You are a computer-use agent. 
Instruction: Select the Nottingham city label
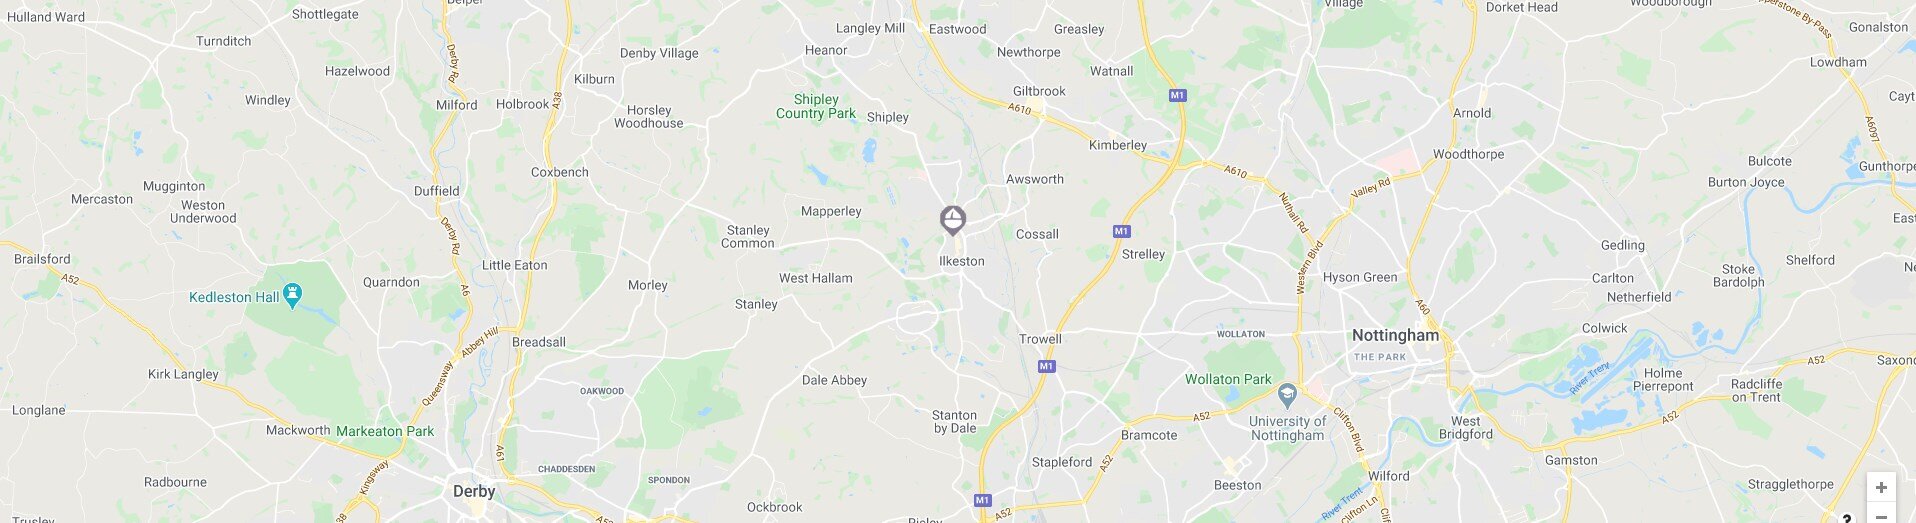click(1395, 335)
